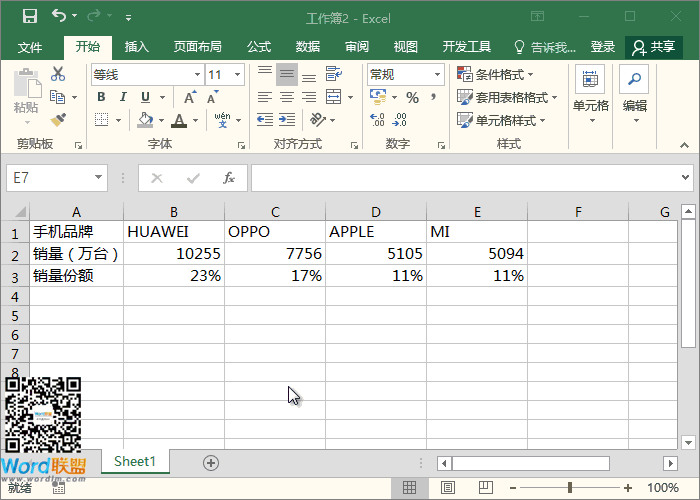Open the 文件 File tab
700x500 pixels.
30,47
